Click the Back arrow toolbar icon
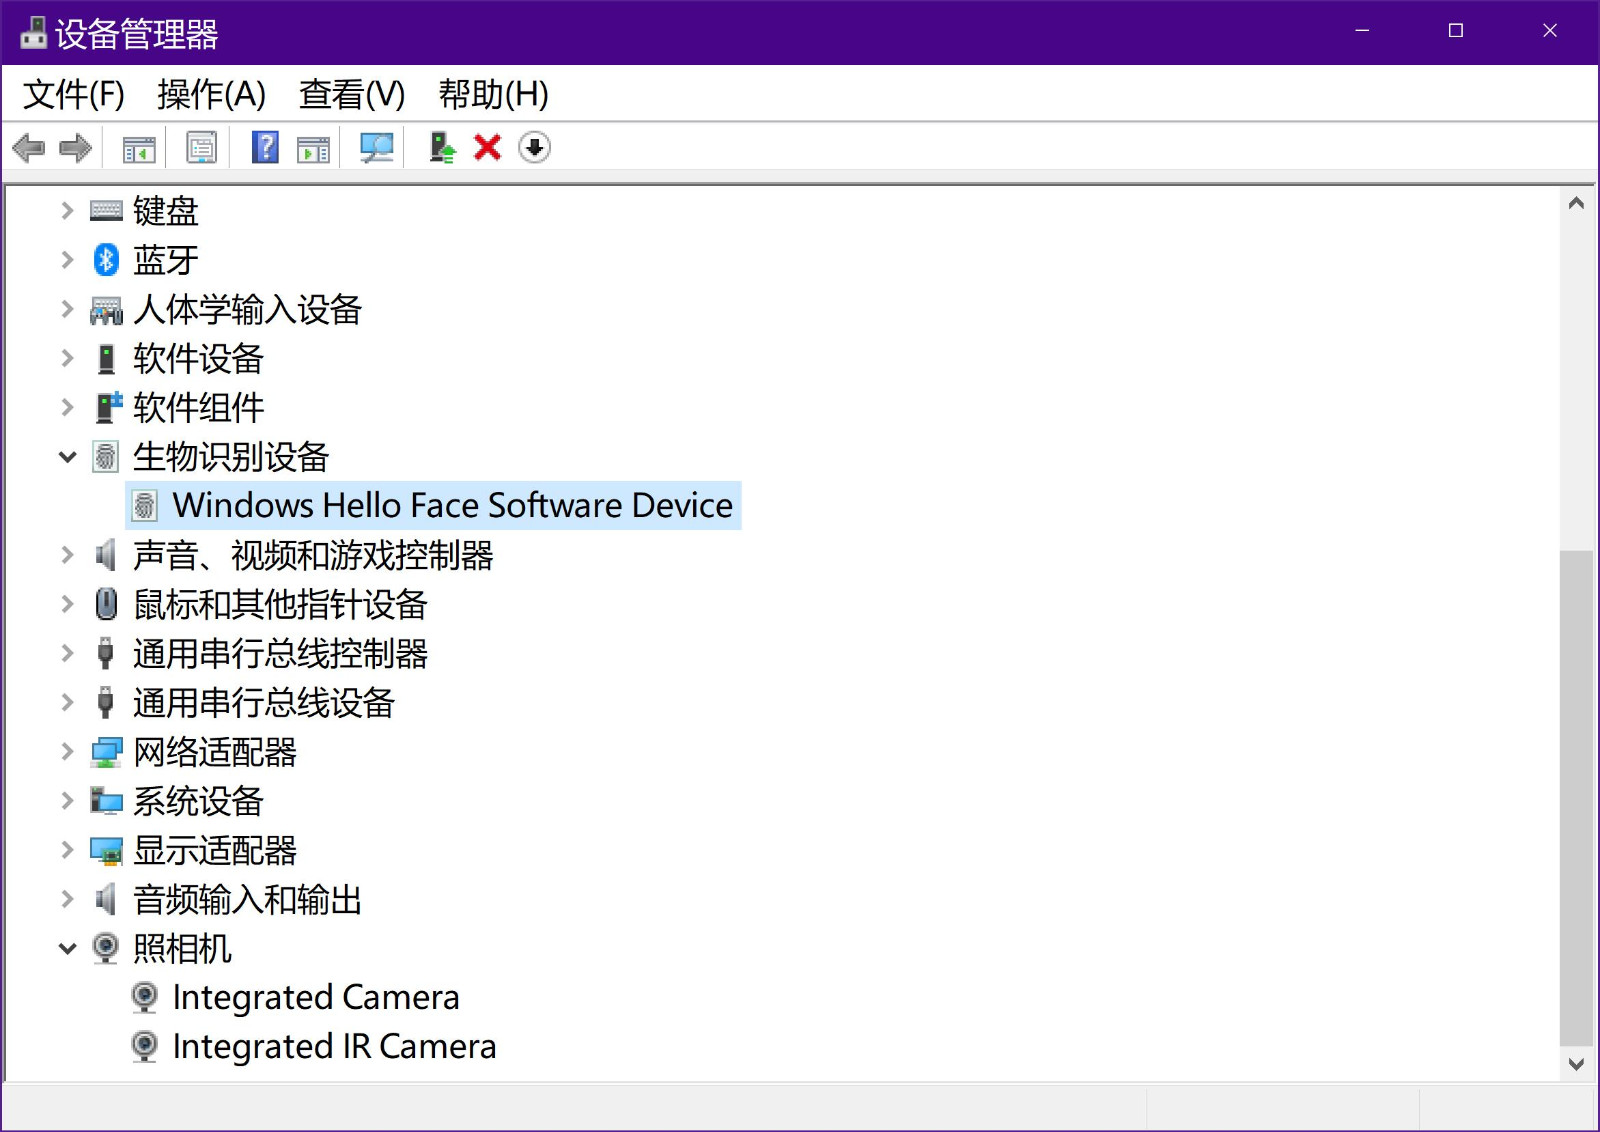This screenshot has height=1132, width=1600. tap(29, 148)
